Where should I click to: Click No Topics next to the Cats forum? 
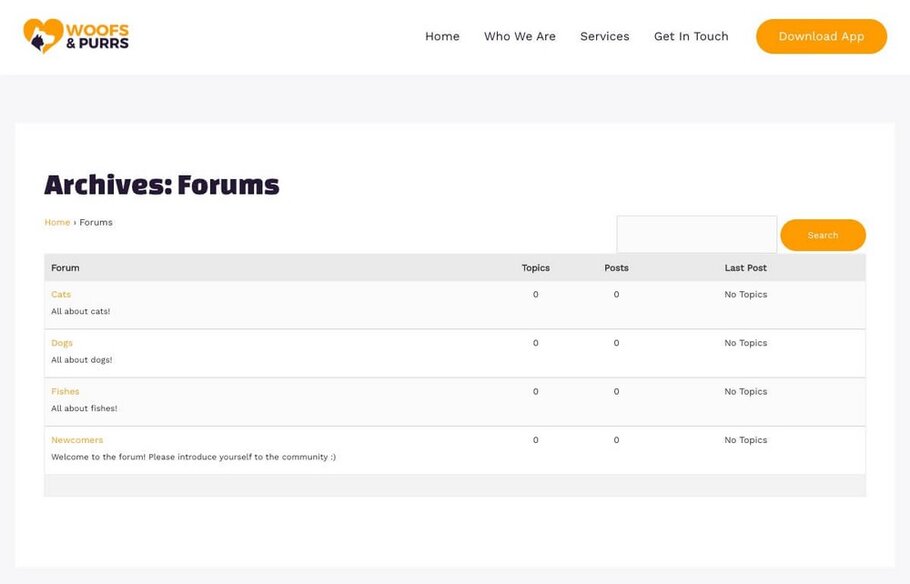click(x=745, y=294)
